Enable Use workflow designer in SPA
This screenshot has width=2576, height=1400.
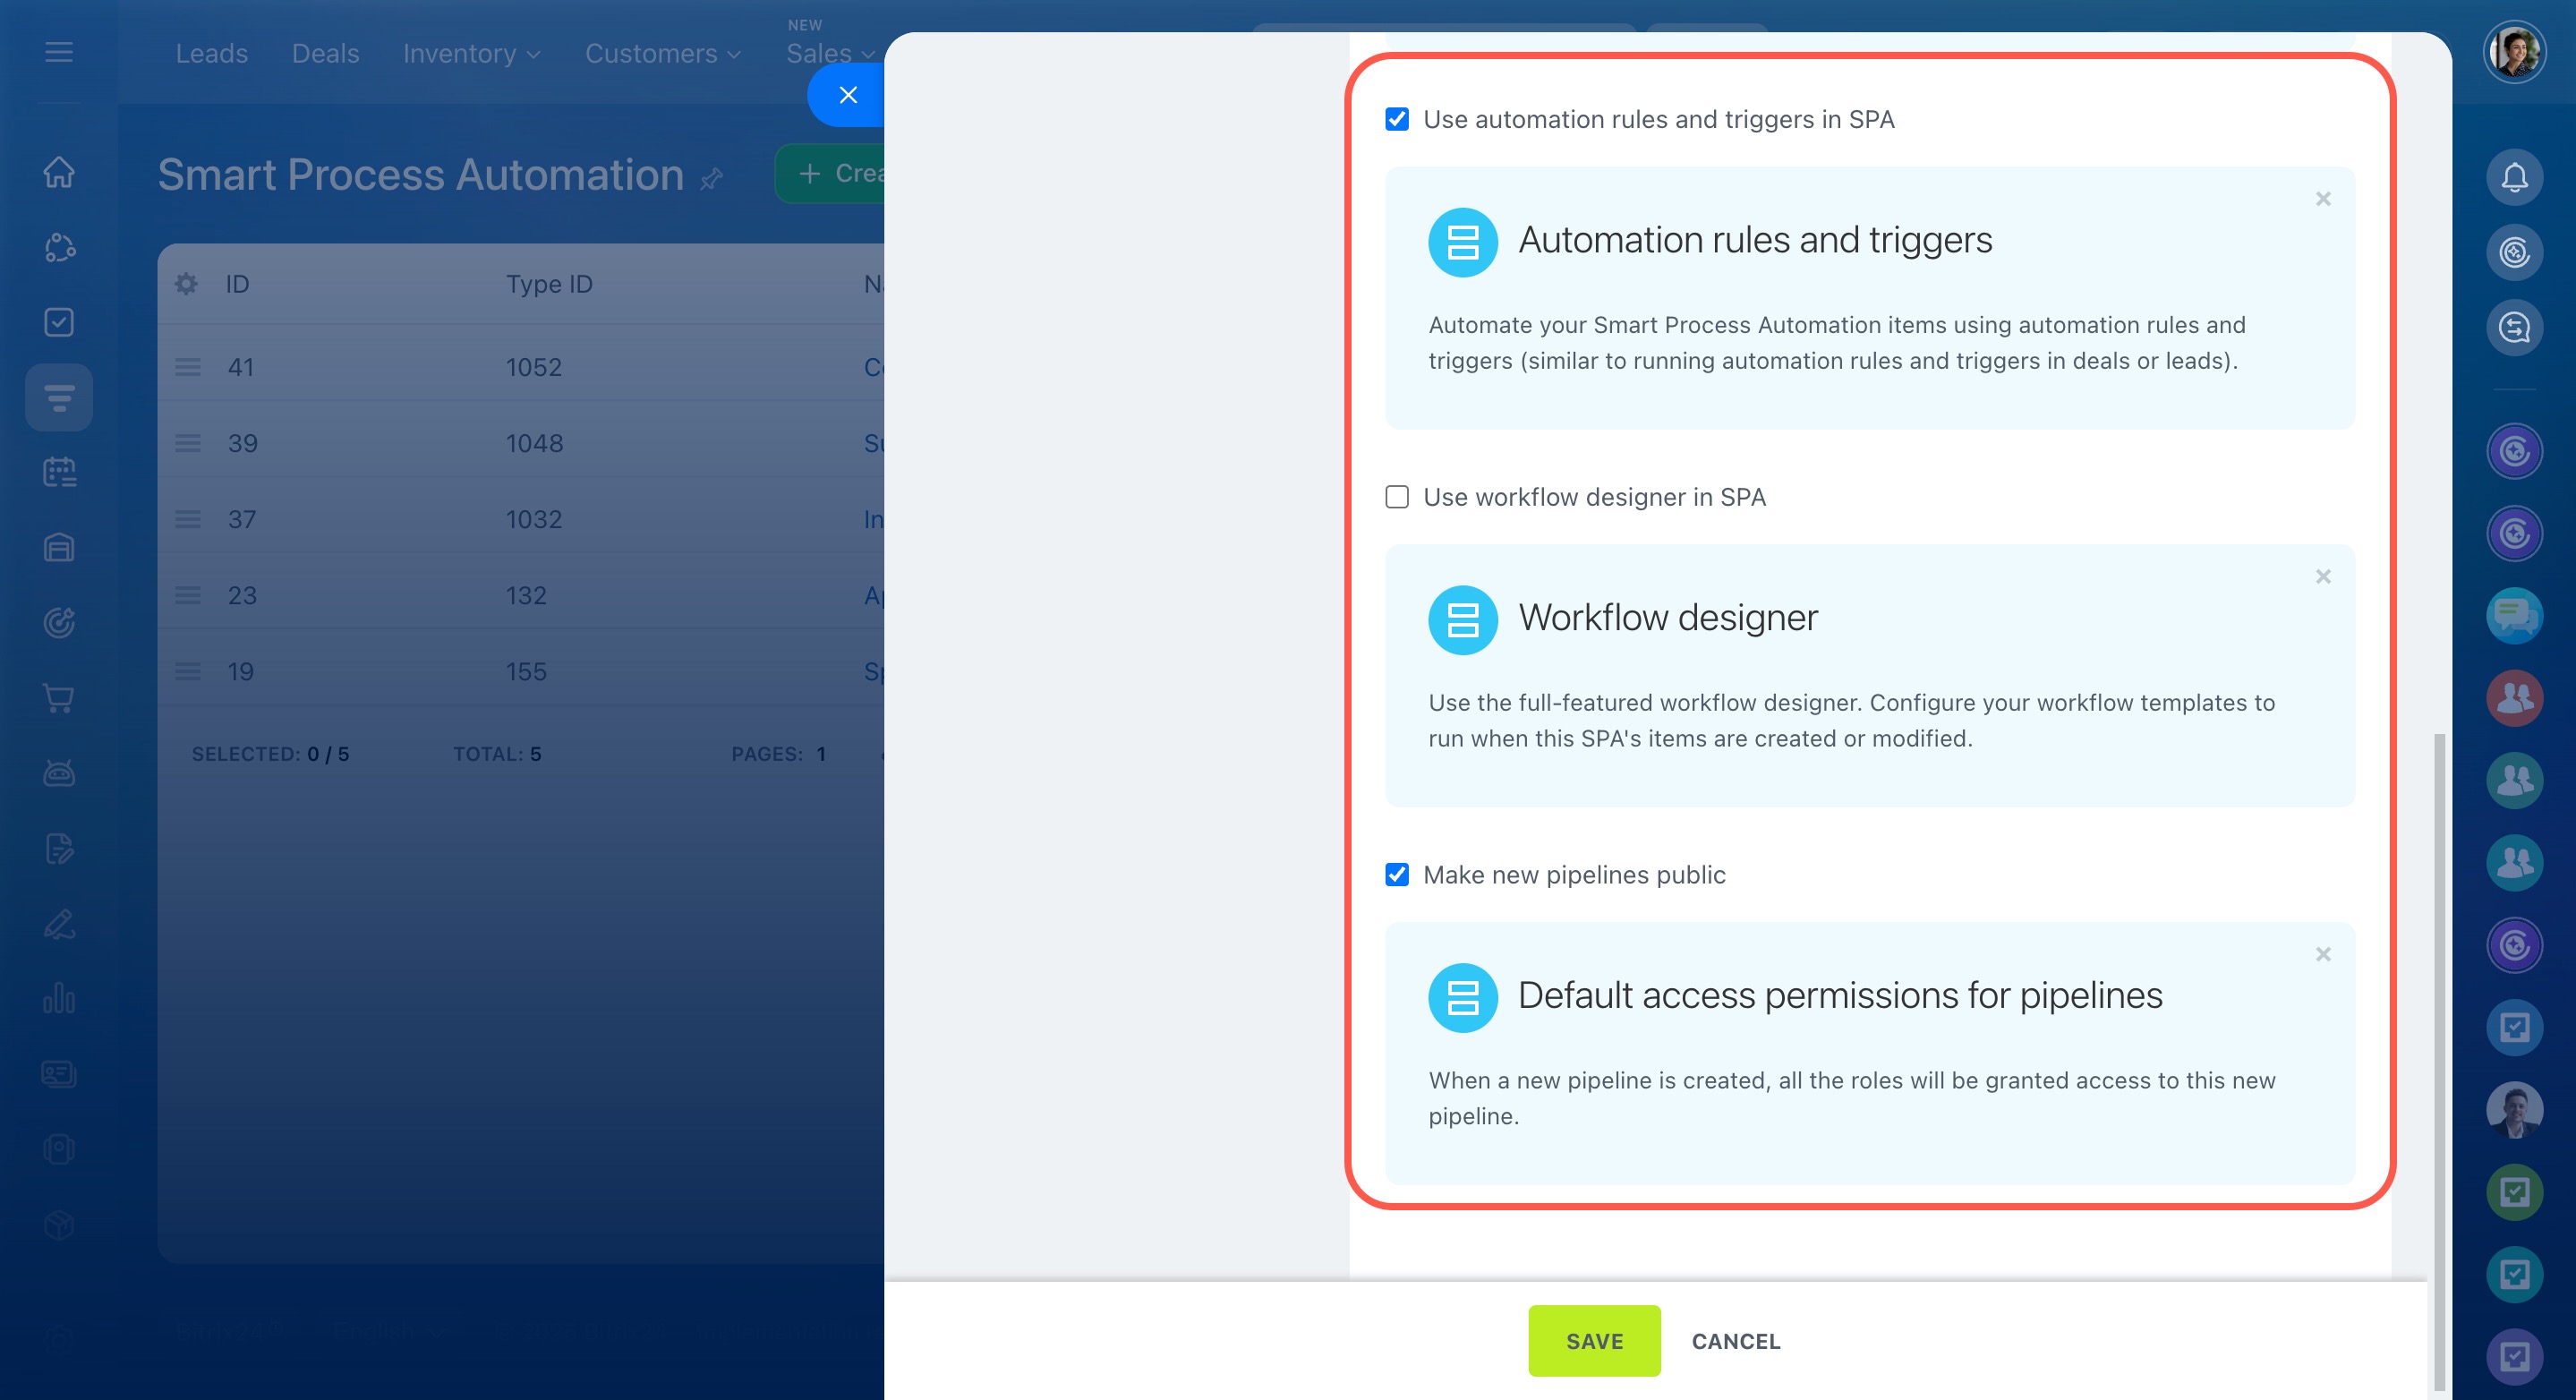tap(1397, 497)
